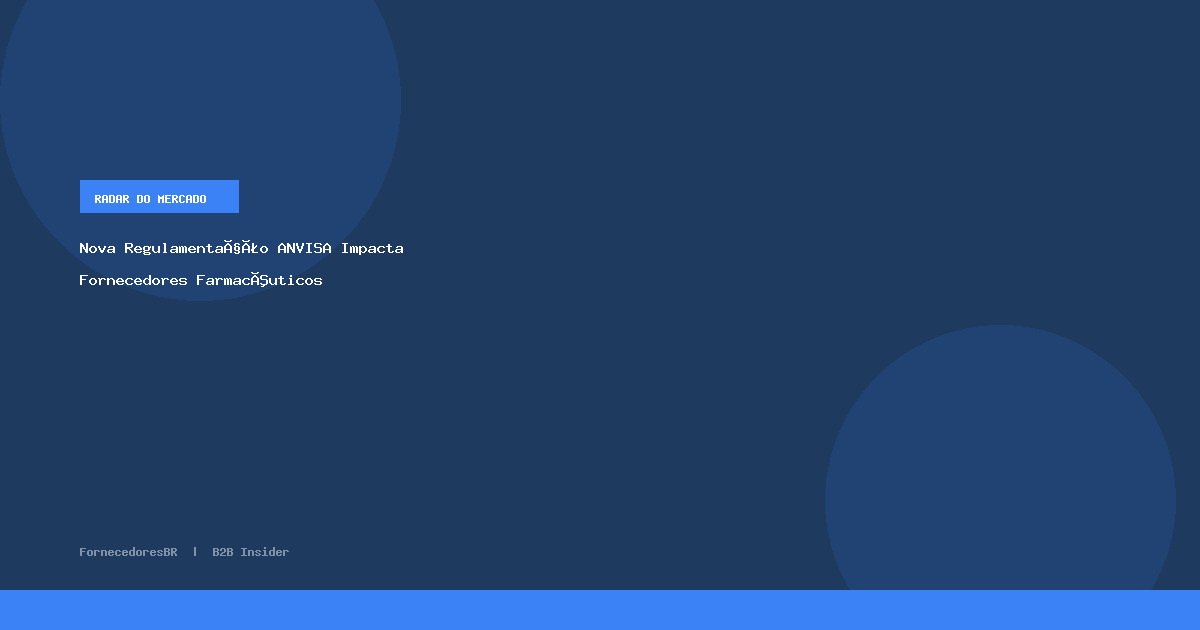Click the word RADAR inside the badge

tap(112, 199)
